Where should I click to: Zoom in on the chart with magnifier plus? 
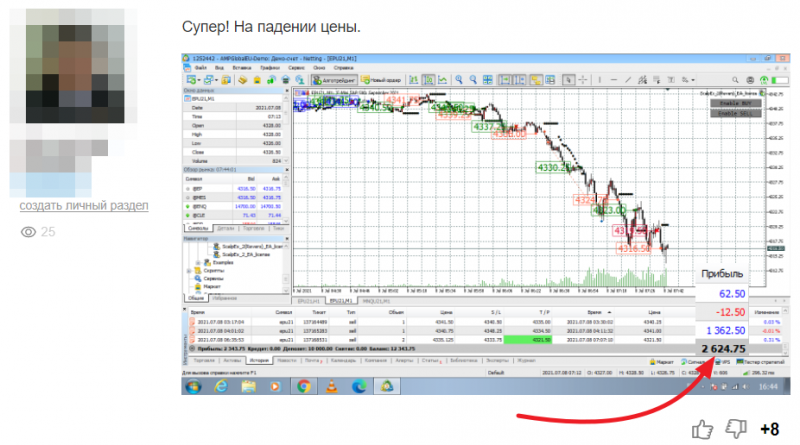(x=459, y=80)
